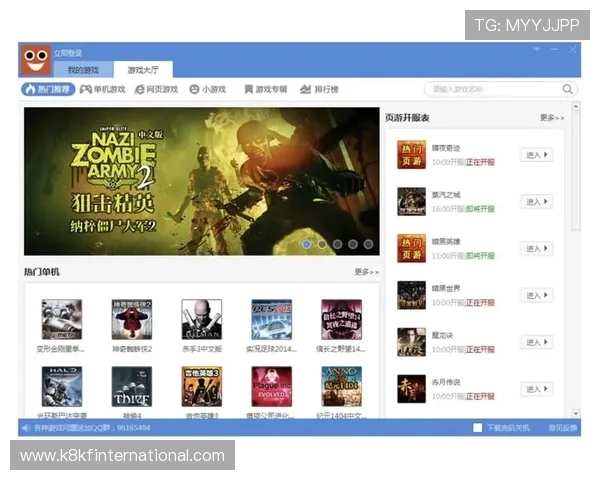Viewport: 600px width, 480px height.
Task: Click the 屠龙诀 game icon
Action: point(411,342)
